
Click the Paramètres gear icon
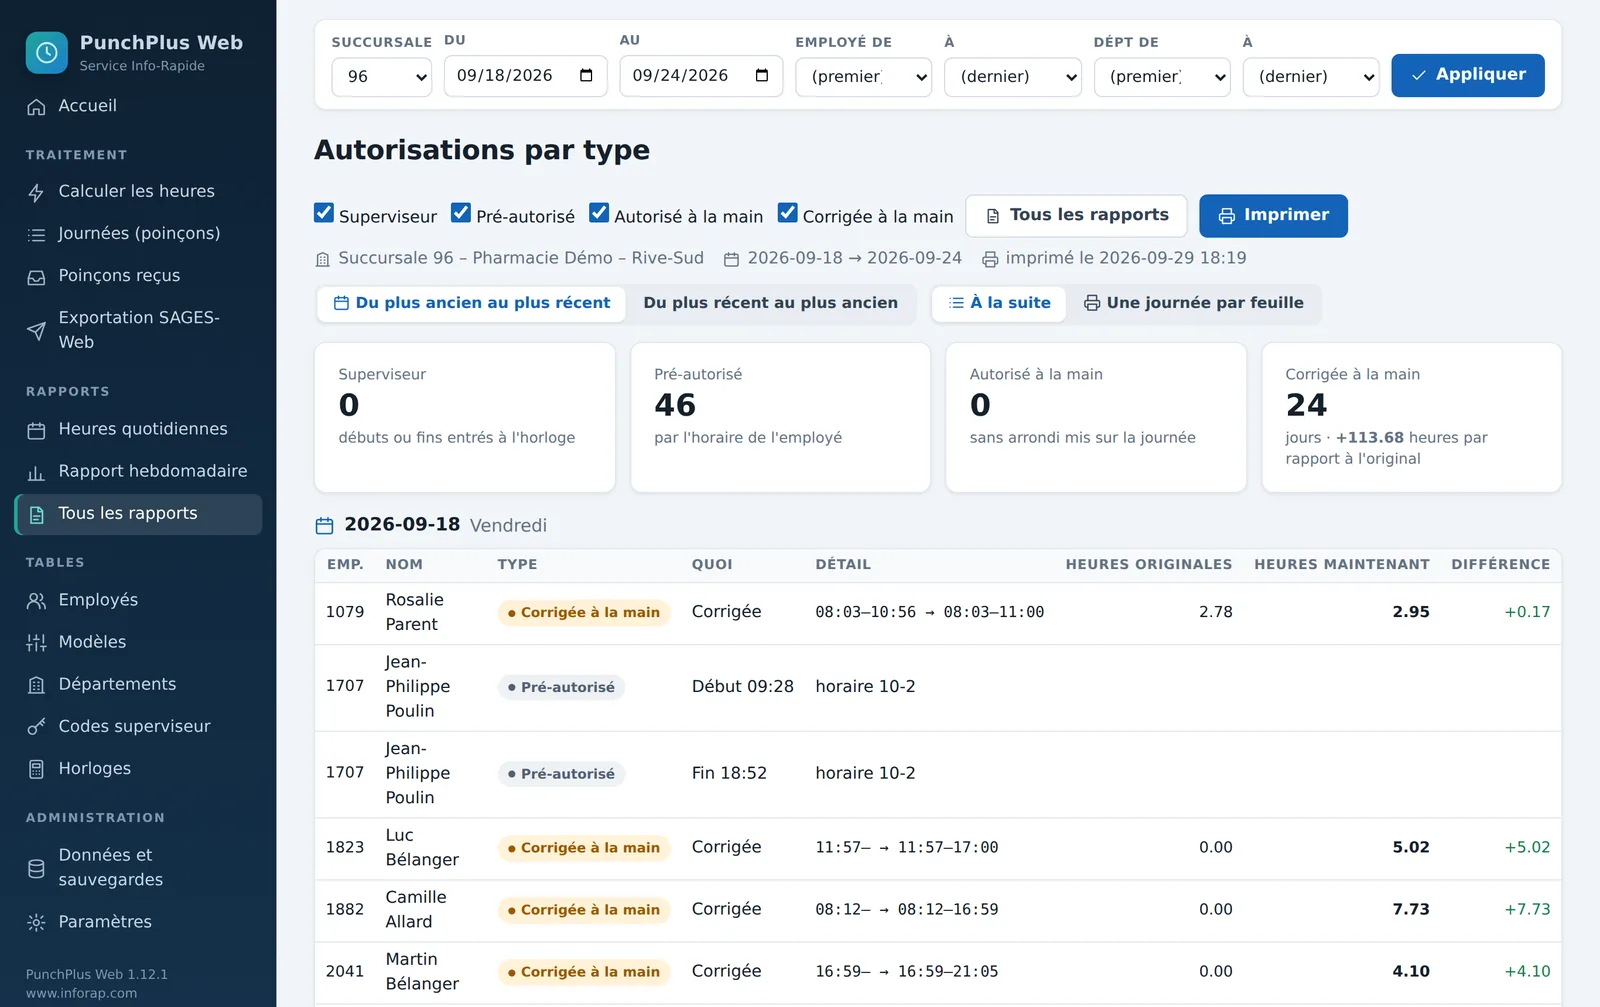coord(36,923)
